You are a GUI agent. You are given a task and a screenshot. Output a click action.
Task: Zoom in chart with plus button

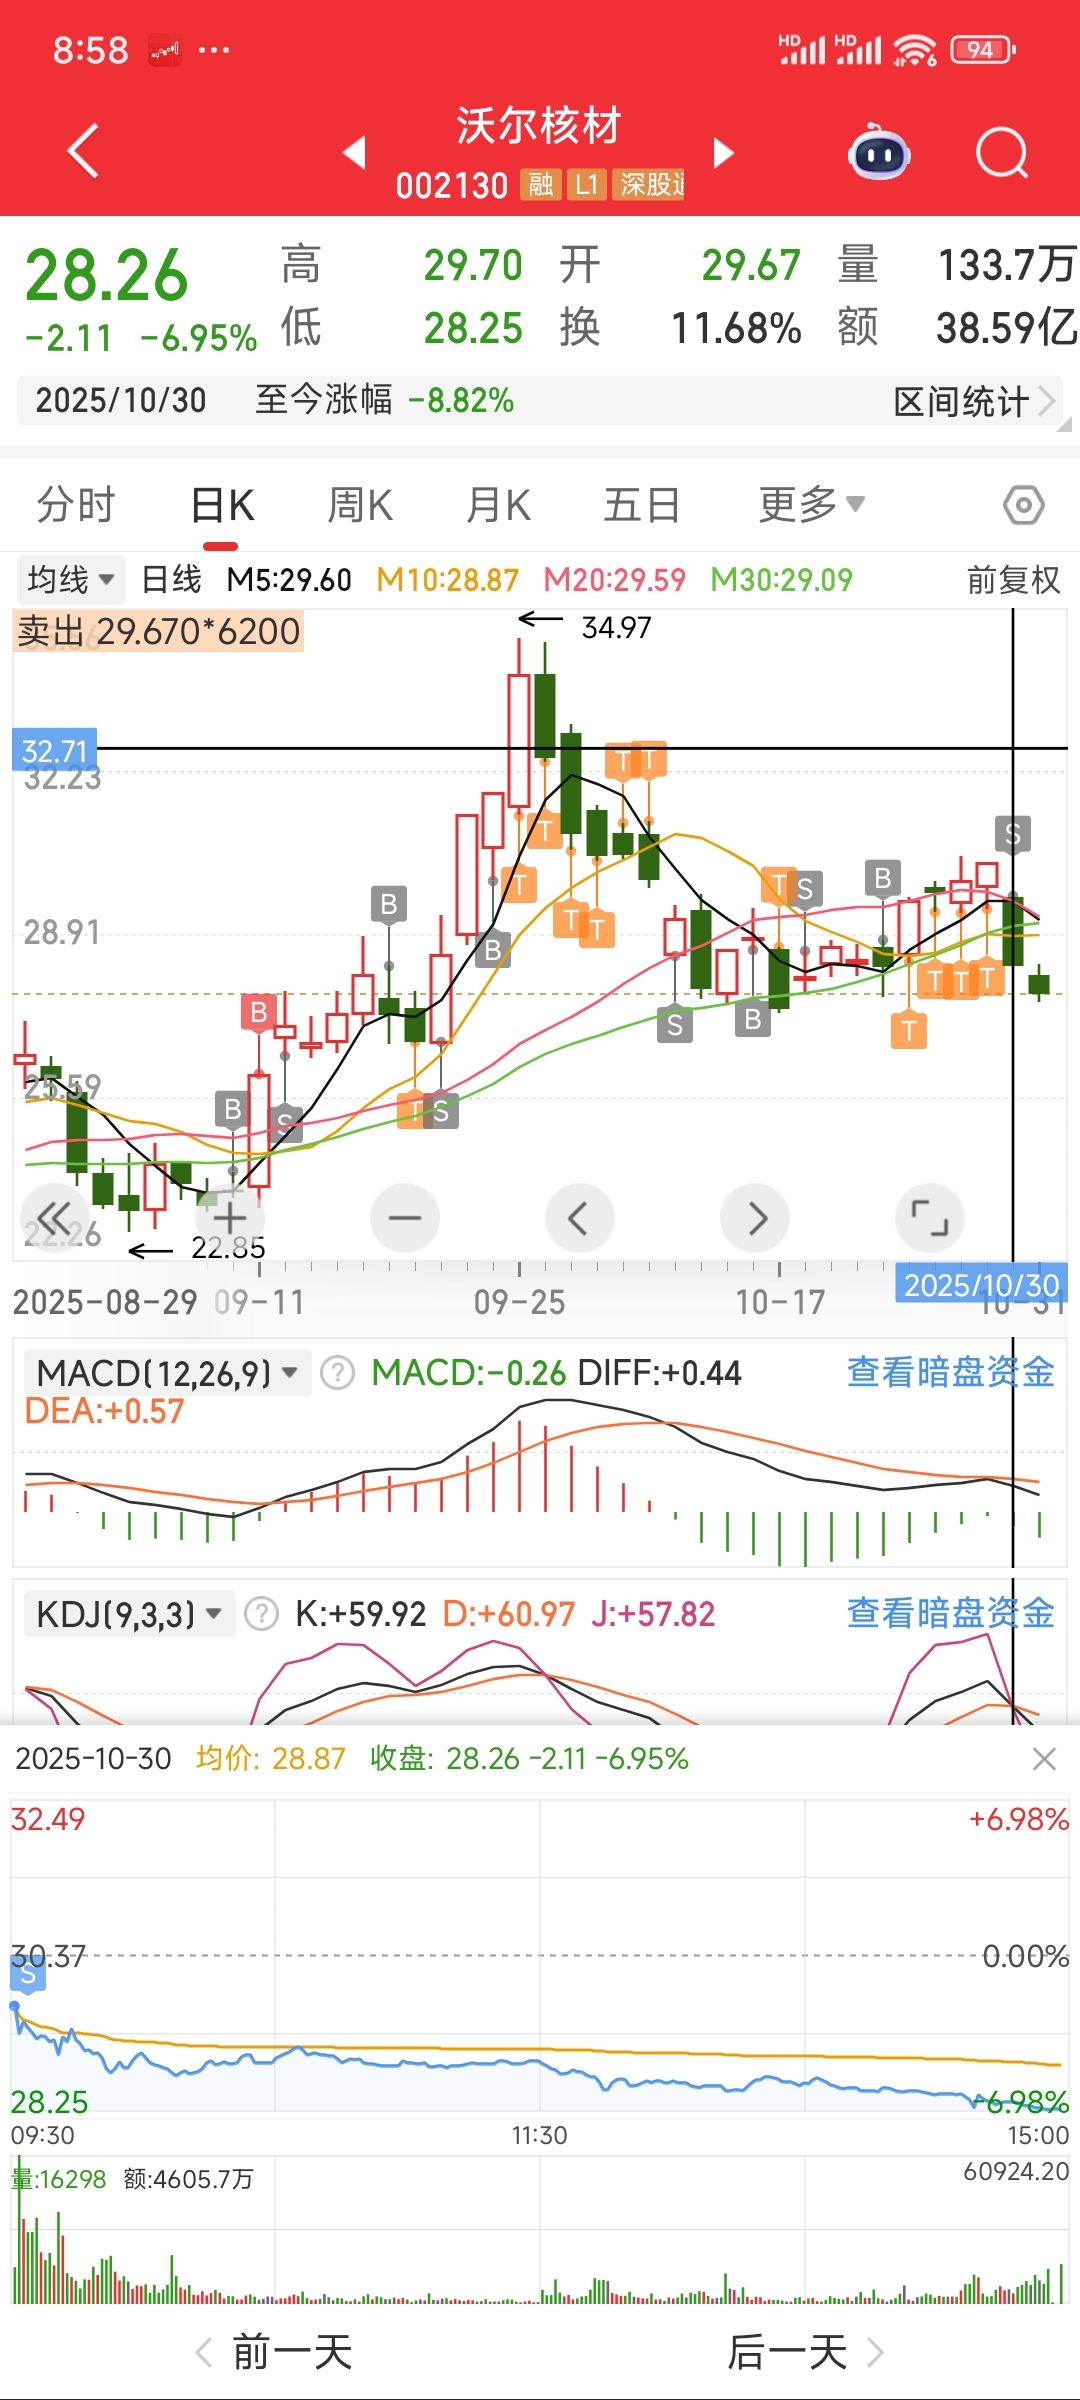(230, 1218)
